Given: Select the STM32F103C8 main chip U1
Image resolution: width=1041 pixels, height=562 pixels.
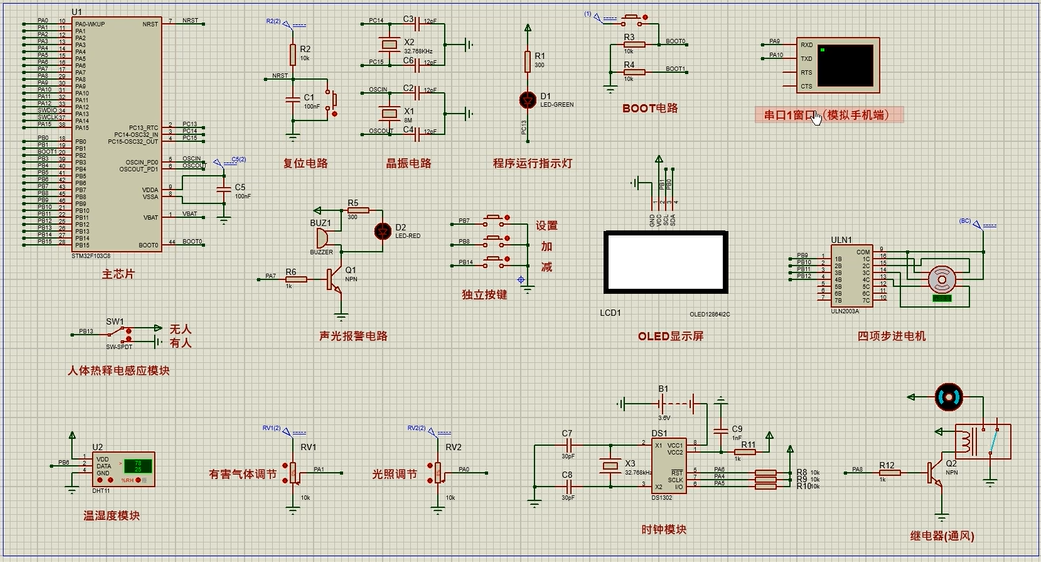Looking at the screenshot, I should pyautogui.click(x=116, y=133).
